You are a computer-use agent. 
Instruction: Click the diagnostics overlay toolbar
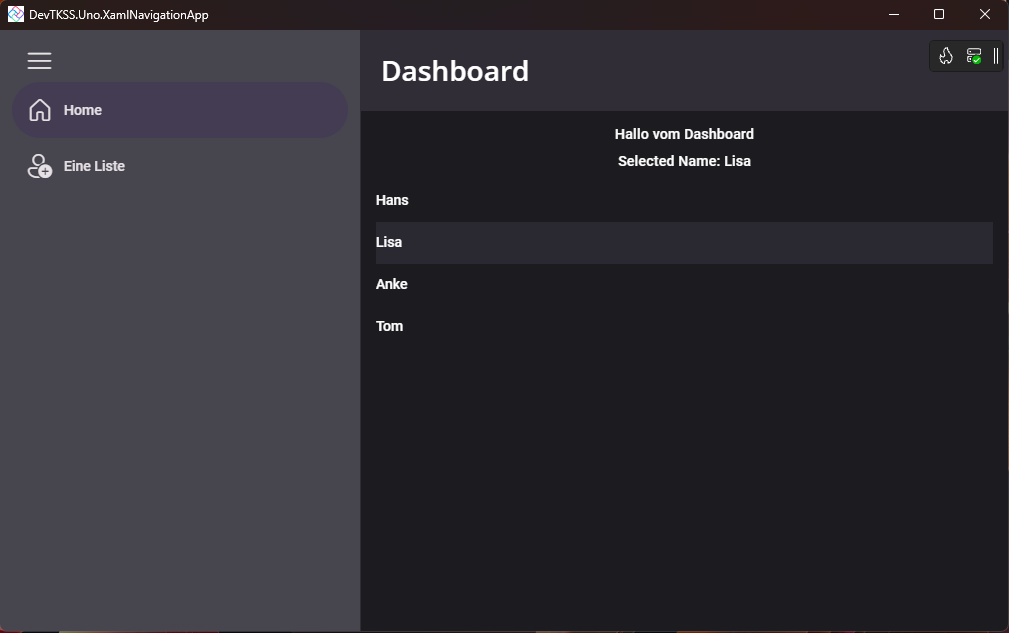tap(966, 56)
